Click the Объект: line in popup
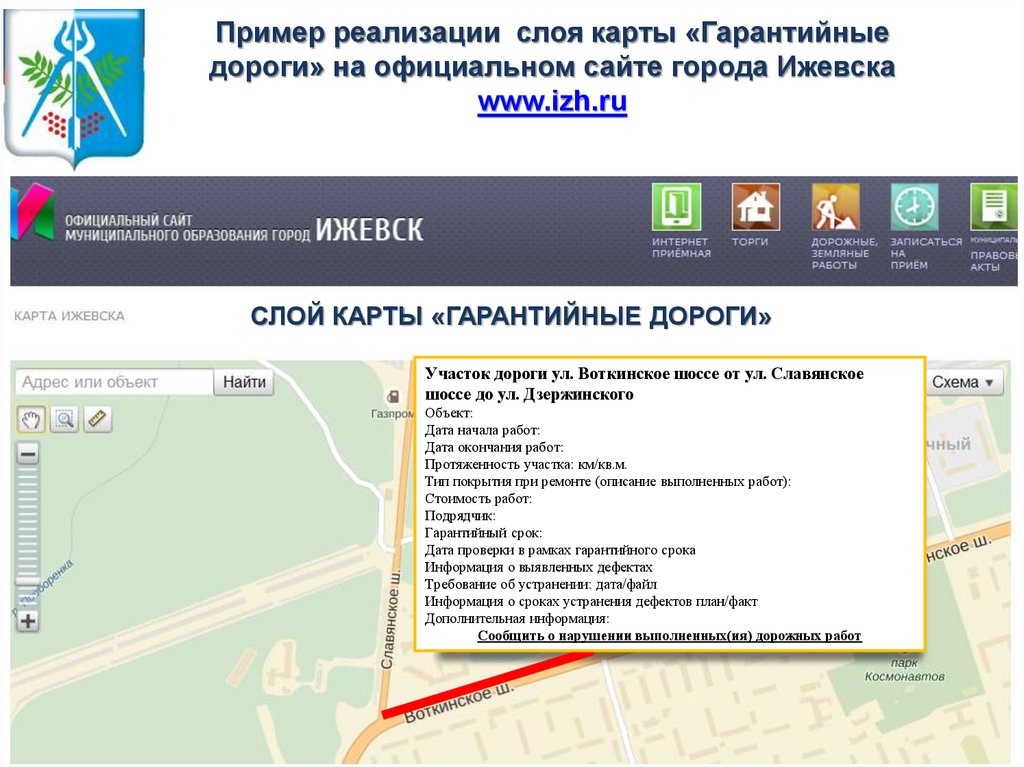 click(449, 414)
